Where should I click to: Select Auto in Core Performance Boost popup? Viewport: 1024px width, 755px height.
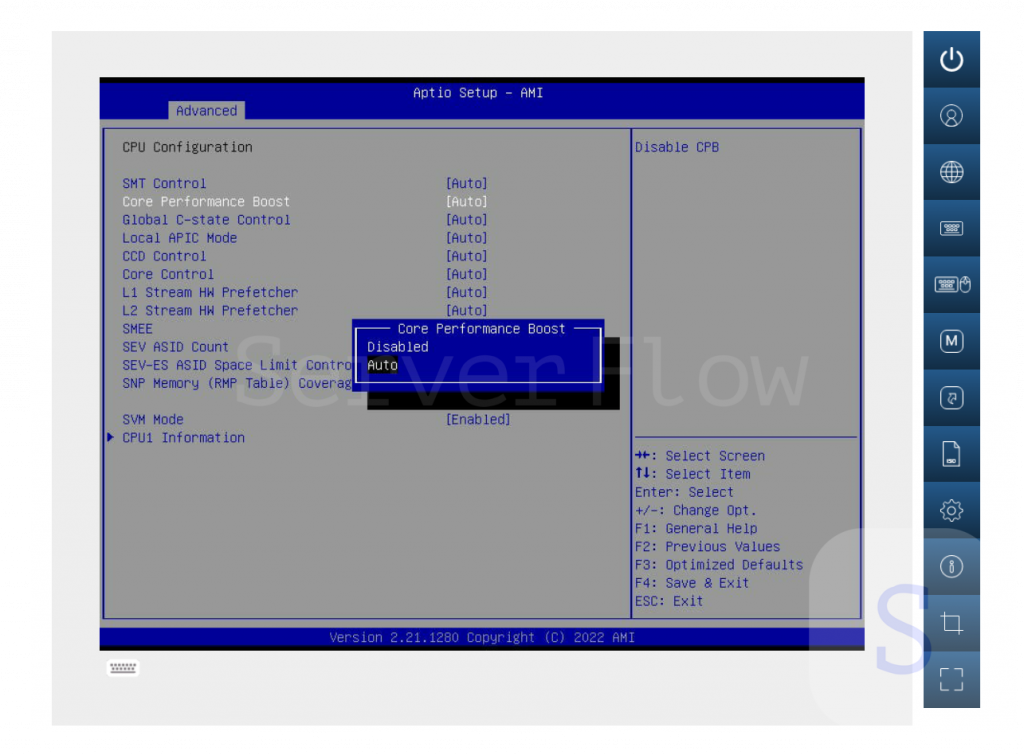pos(382,365)
